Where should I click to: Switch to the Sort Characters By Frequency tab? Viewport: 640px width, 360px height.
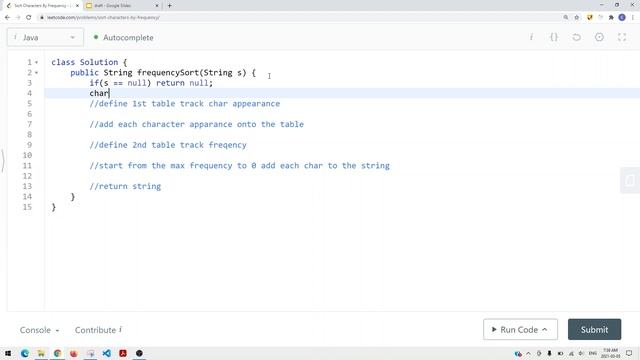coord(42,6)
